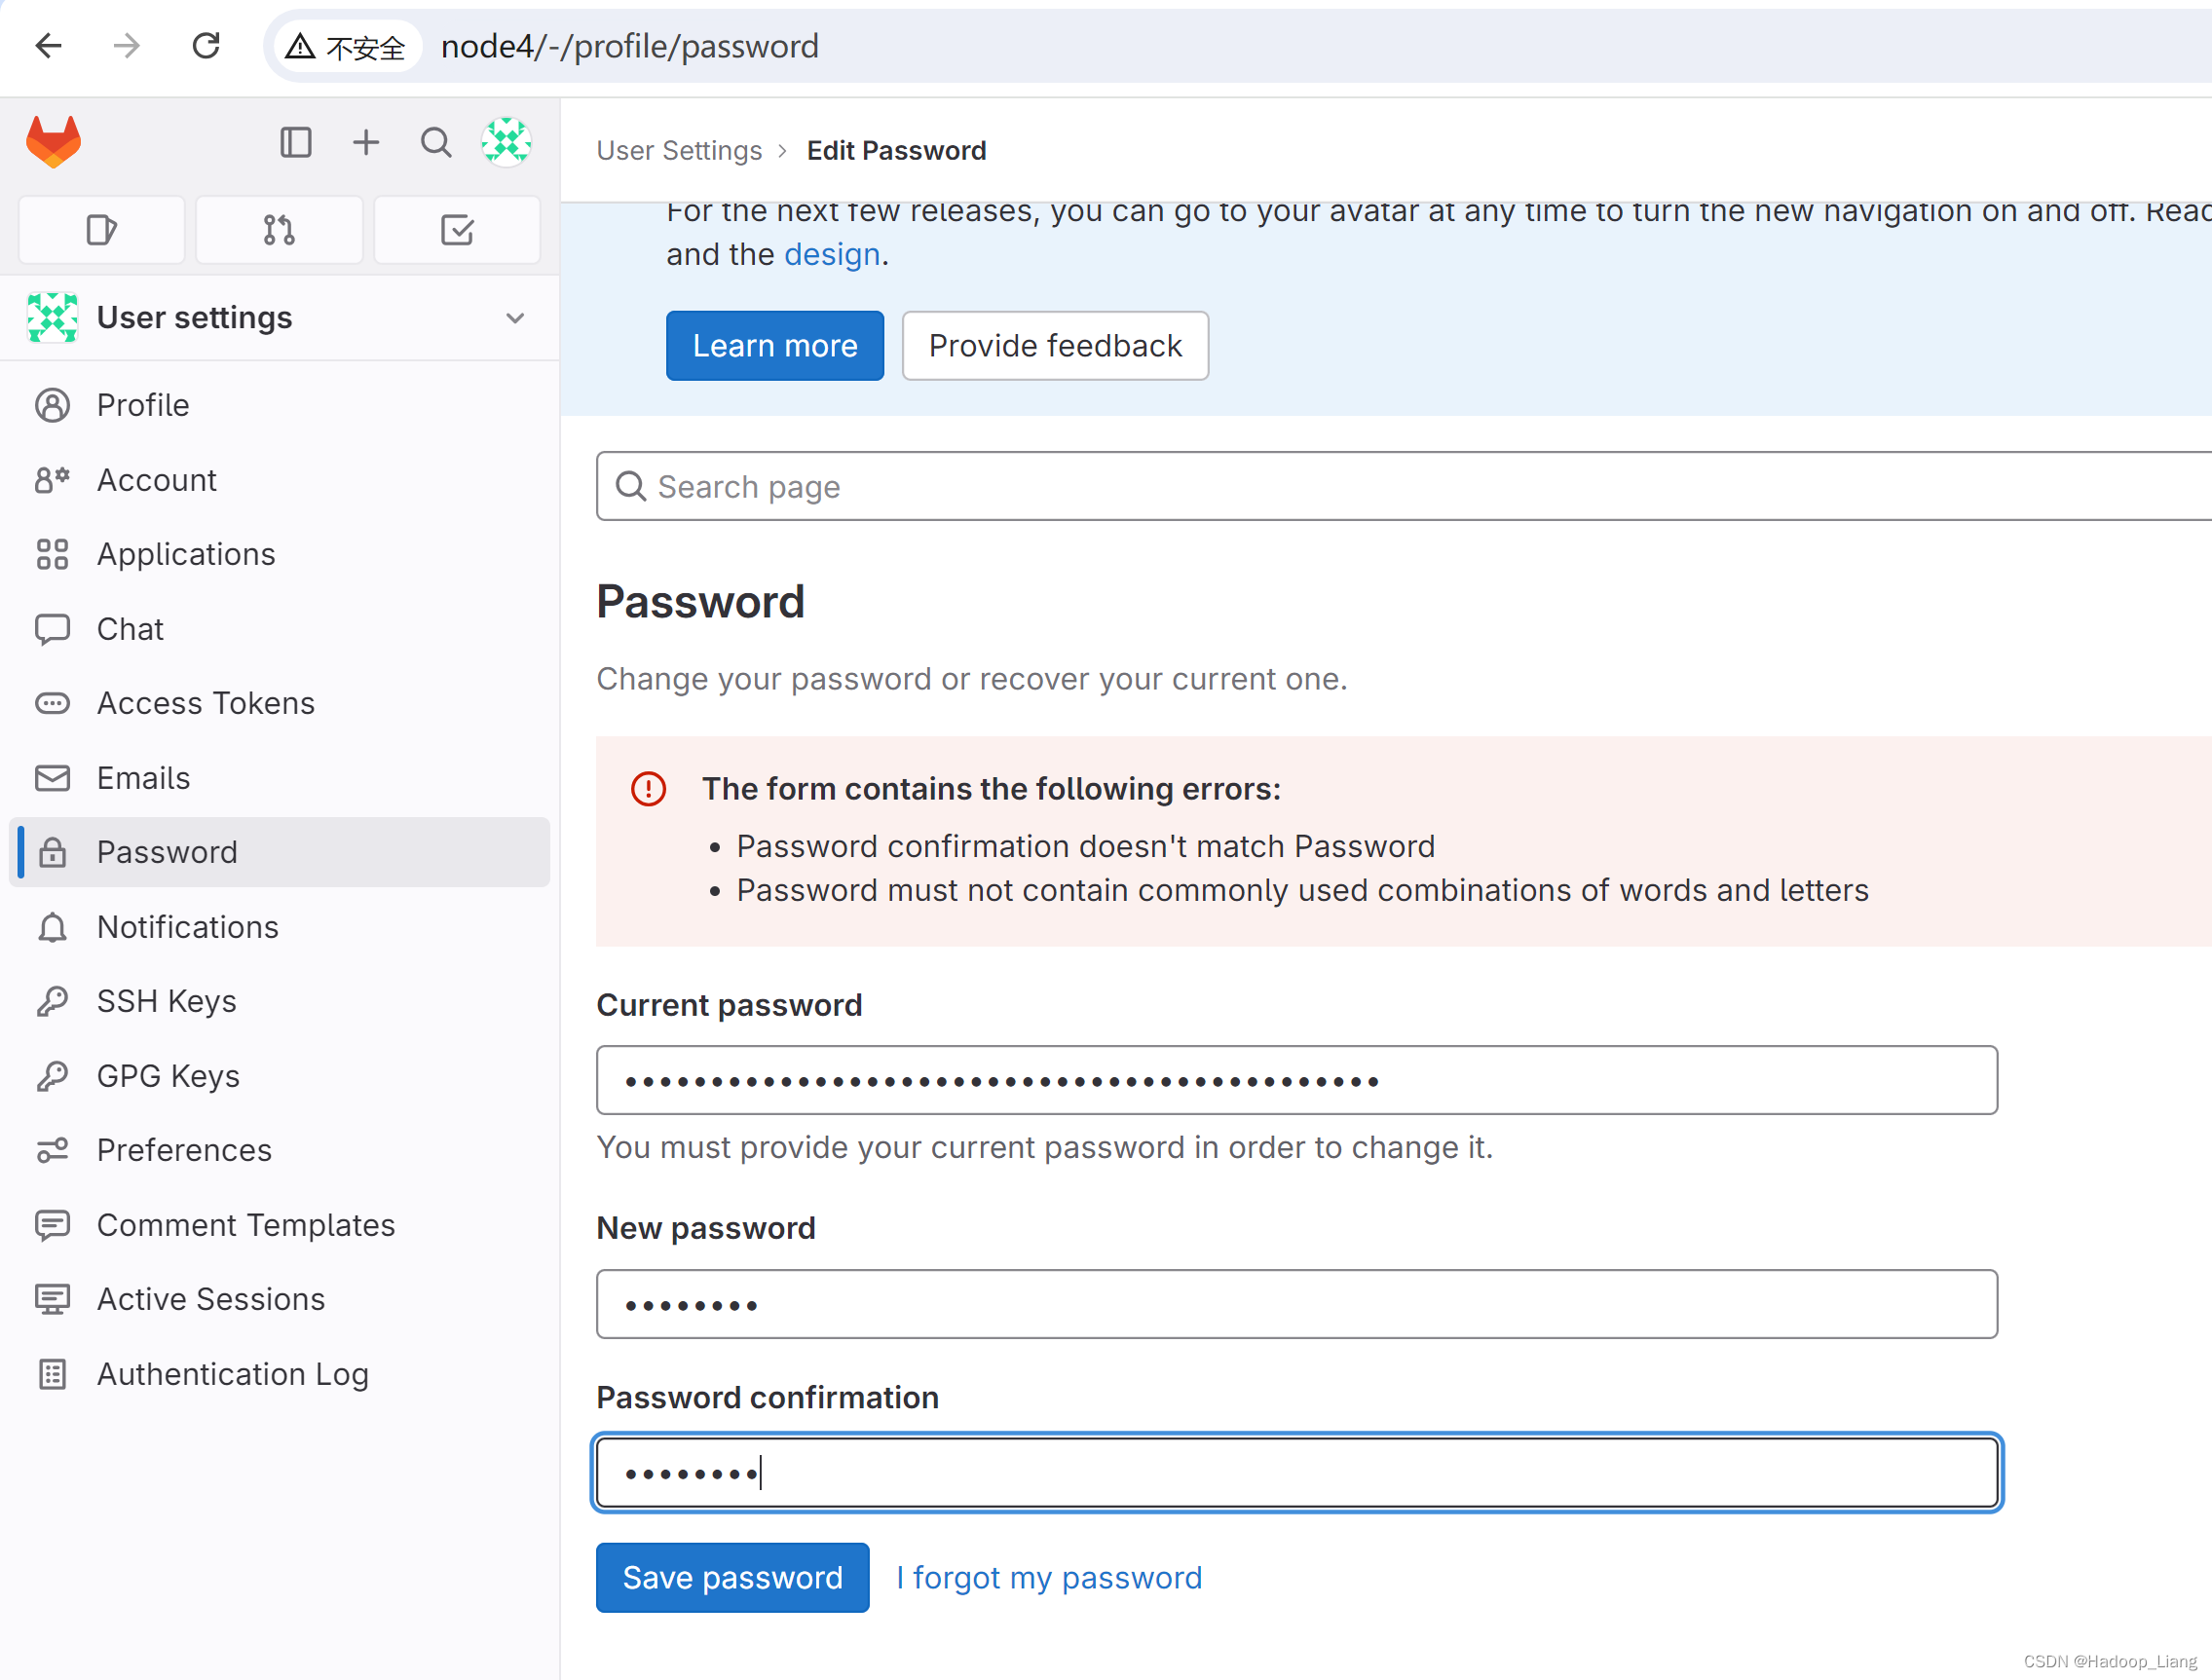Reload the page via browser refresh

coord(206,46)
